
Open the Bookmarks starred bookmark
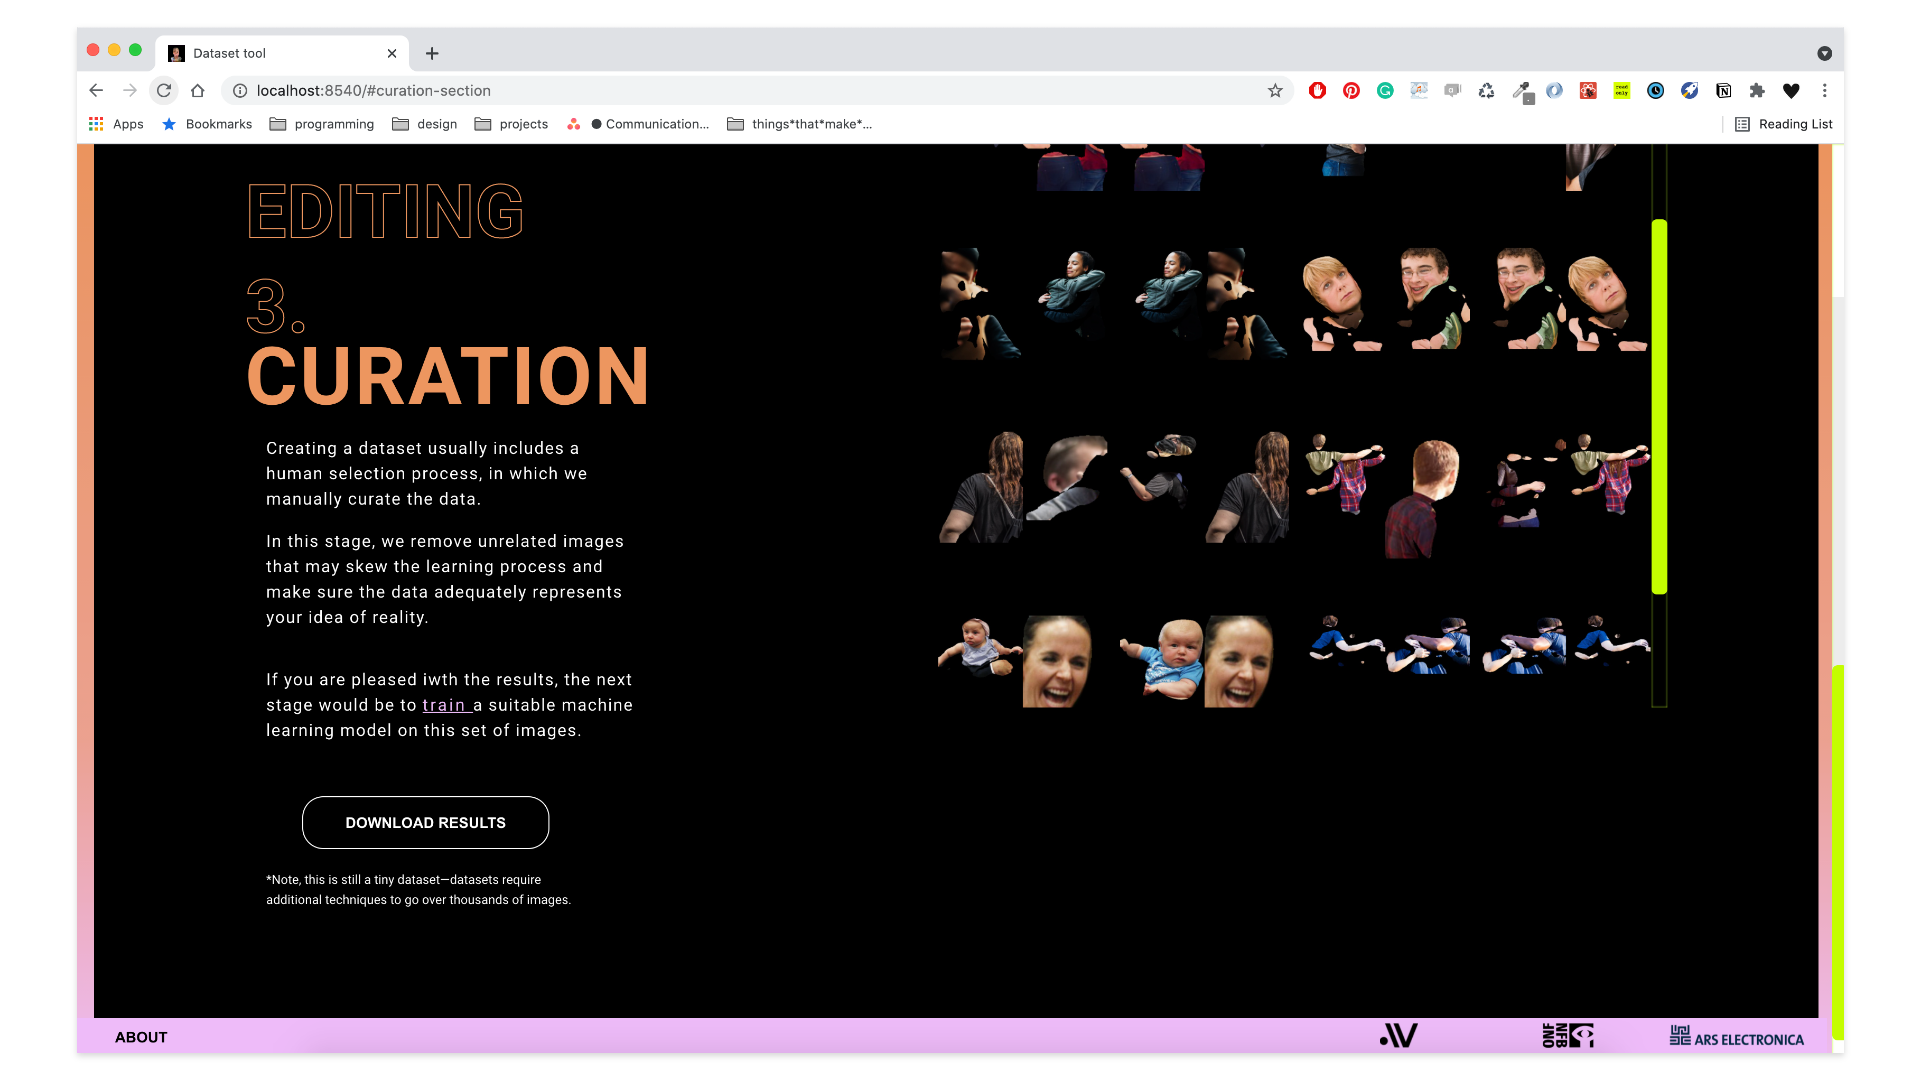(x=207, y=124)
